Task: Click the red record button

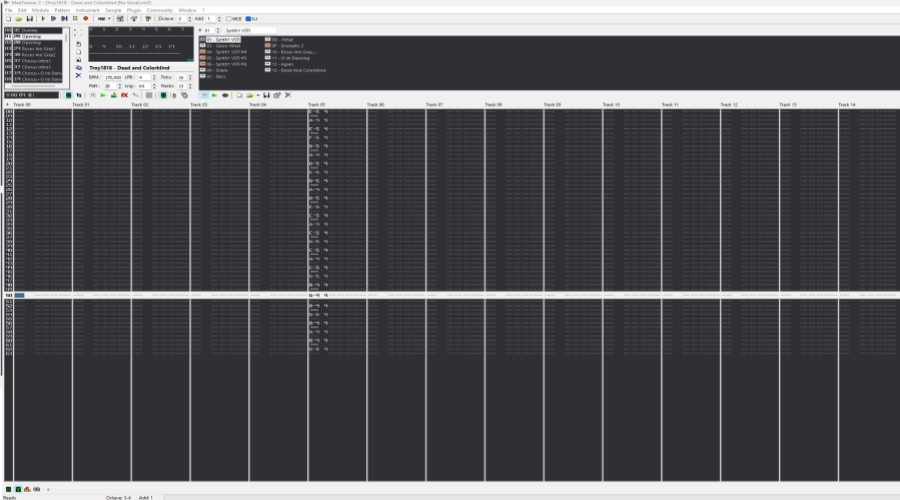Action: tap(86, 19)
